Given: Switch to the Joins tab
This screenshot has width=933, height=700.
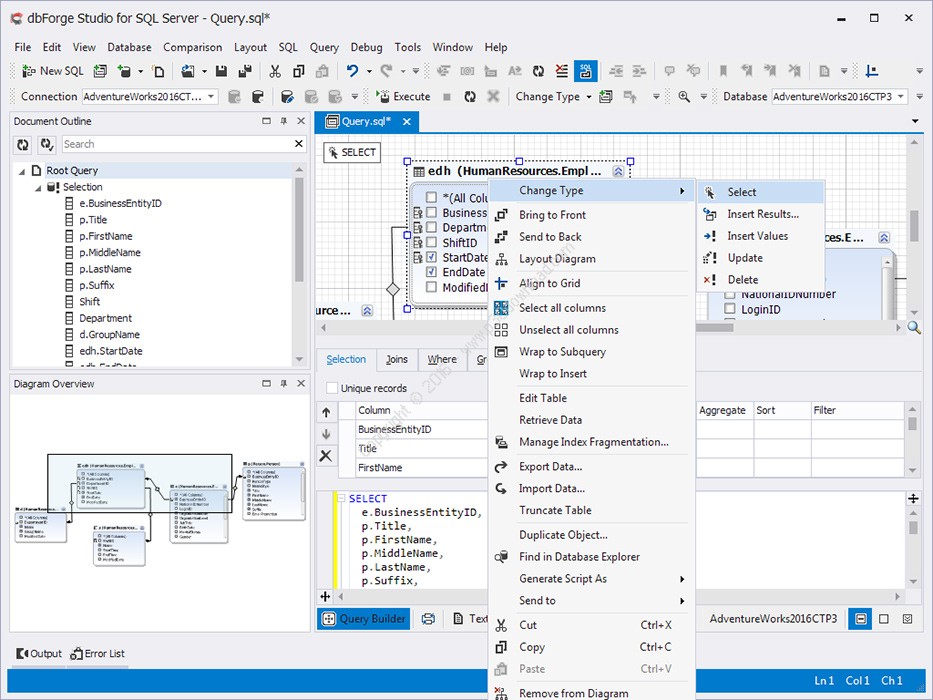Looking at the screenshot, I should (396, 360).
